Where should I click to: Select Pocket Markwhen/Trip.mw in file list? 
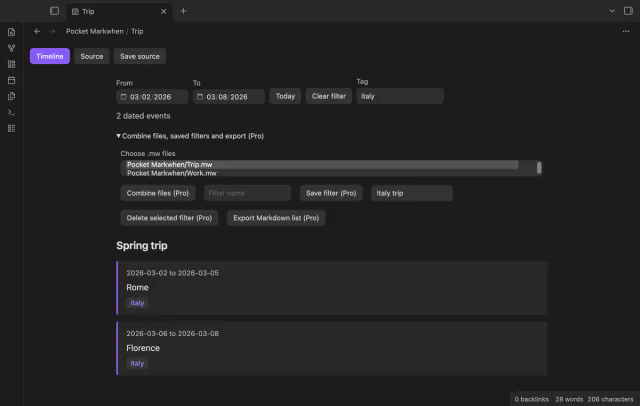tap(322, 164)
